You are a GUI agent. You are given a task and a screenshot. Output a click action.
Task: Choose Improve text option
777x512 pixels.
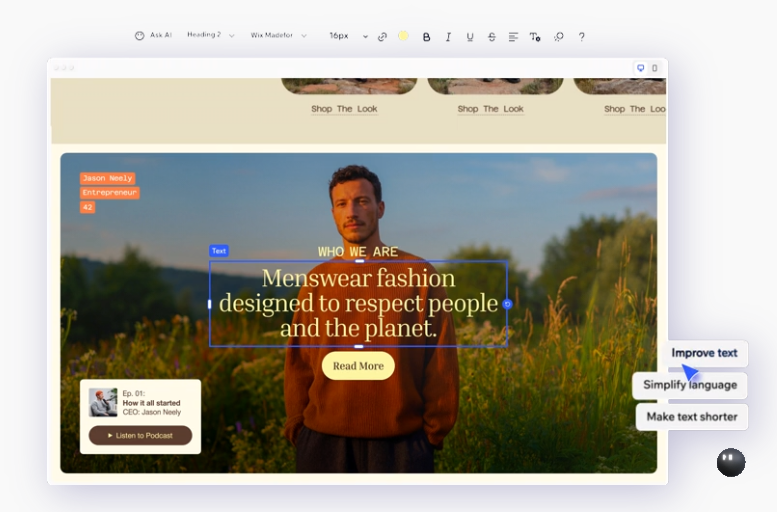tap(704, 353)
